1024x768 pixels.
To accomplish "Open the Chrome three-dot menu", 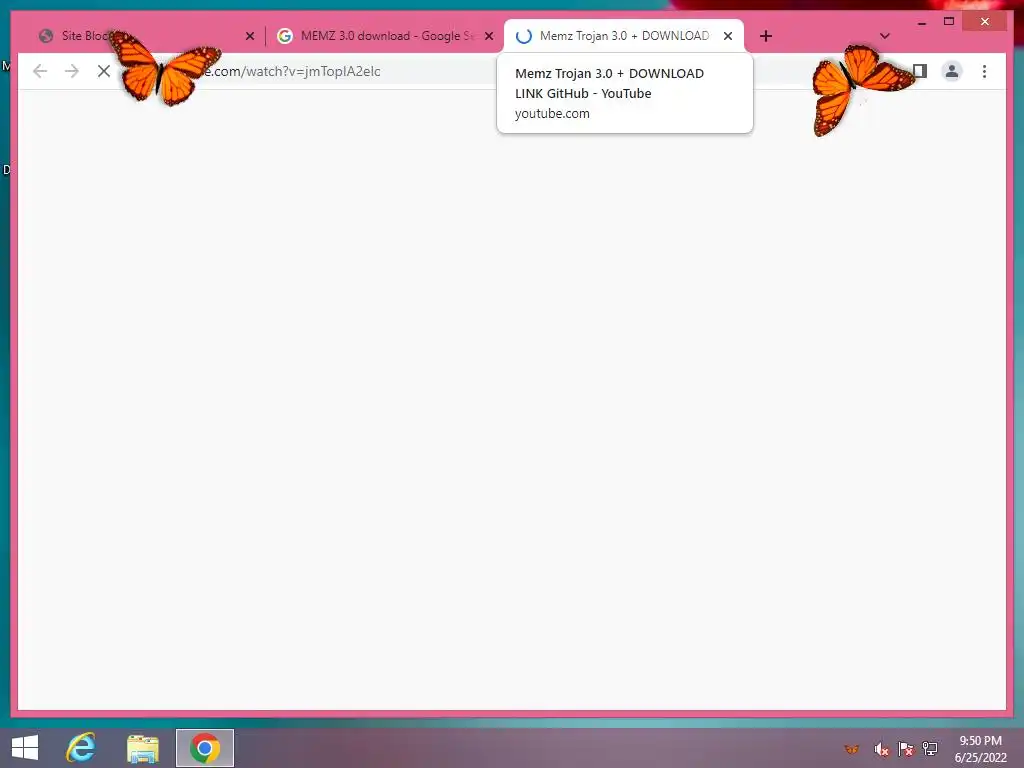I will click(x=984, y=71).
